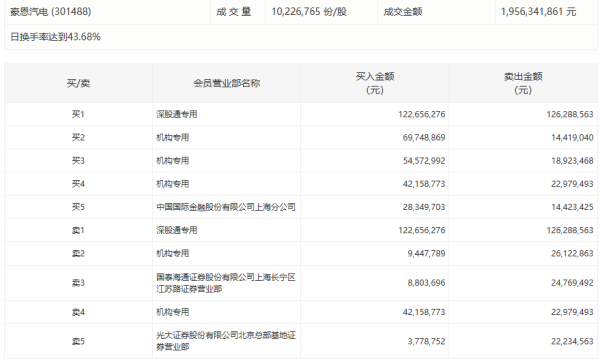The height and width of the screenshot is (360, 600).
Task: Click buy amount 122,656,276 in 卖1 row
Action: pos(422,230)
